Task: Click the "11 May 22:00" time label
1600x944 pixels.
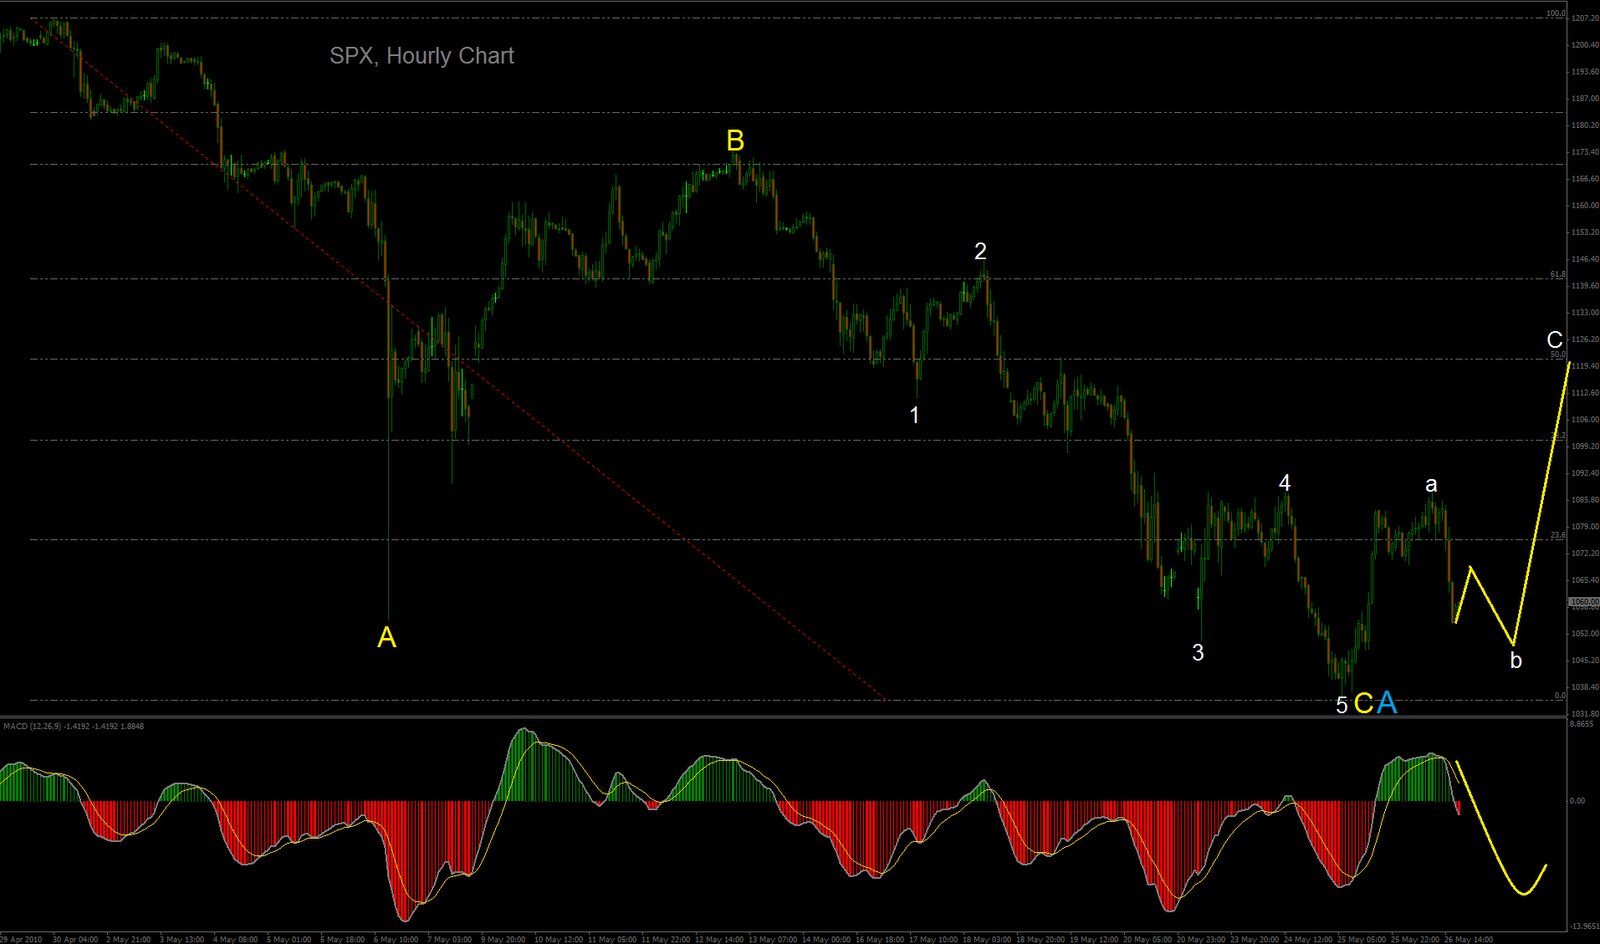Action: 664,939
